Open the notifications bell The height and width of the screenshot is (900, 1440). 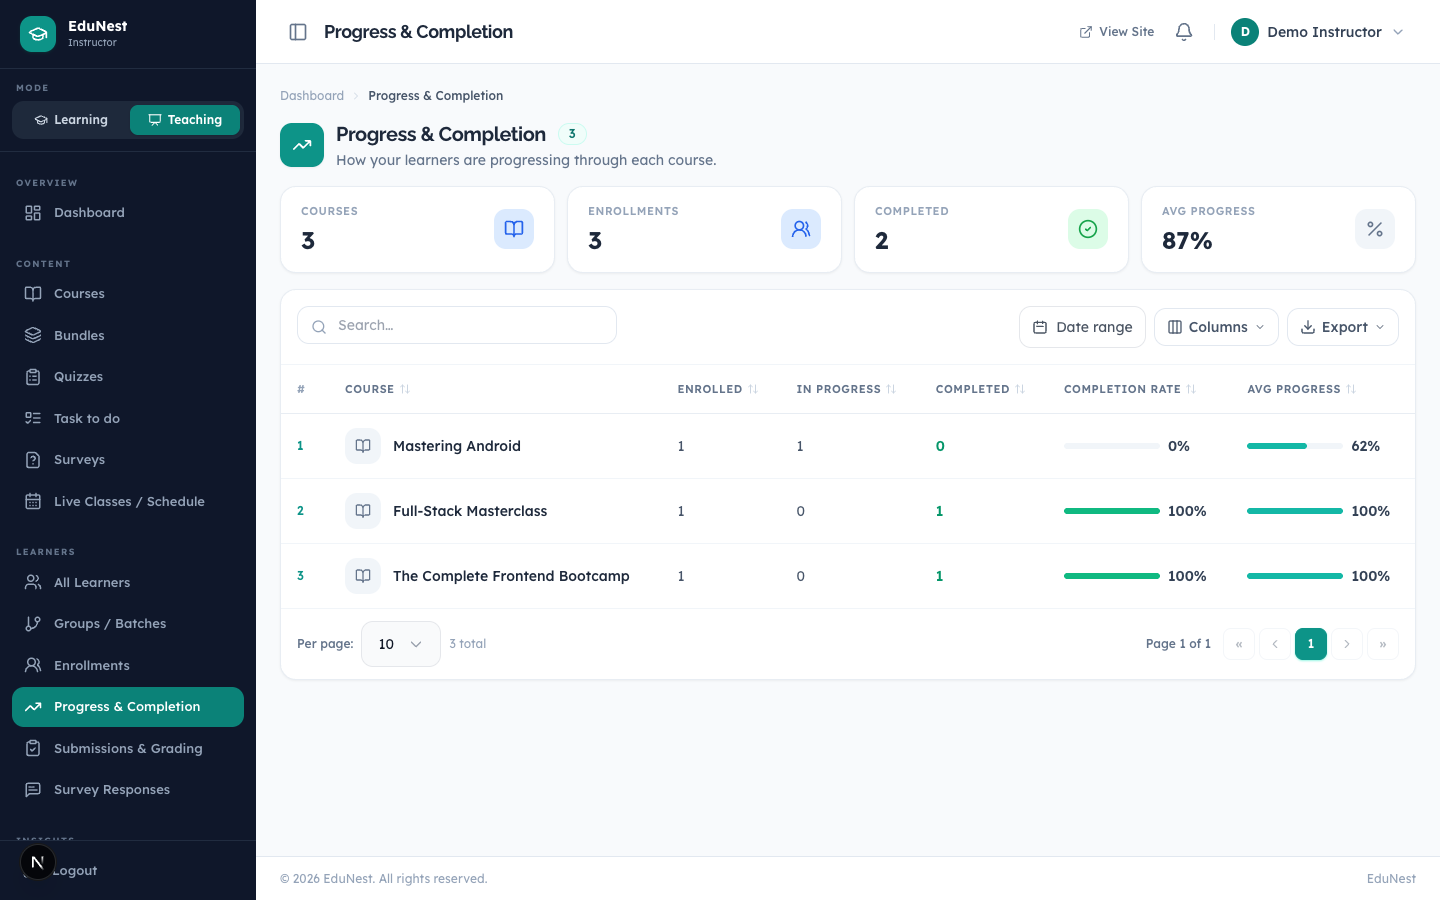[1184, 32]
